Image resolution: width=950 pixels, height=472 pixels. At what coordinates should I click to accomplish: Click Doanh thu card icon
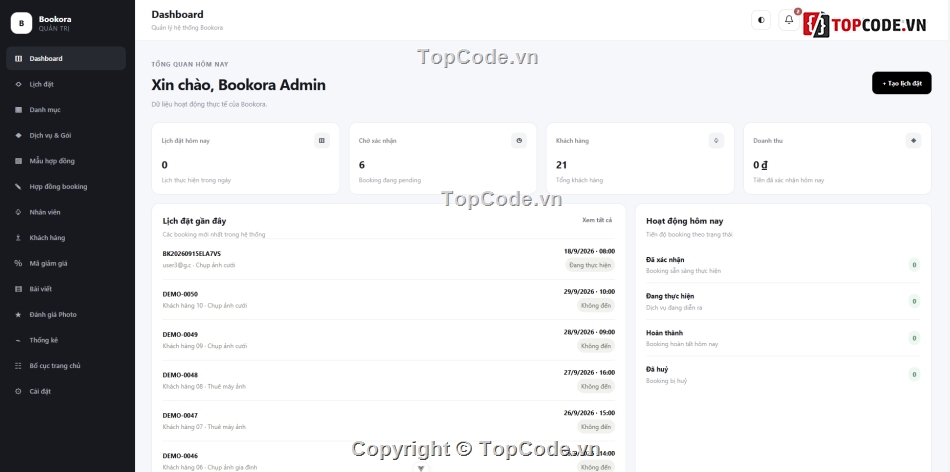[x=913, y=141]
